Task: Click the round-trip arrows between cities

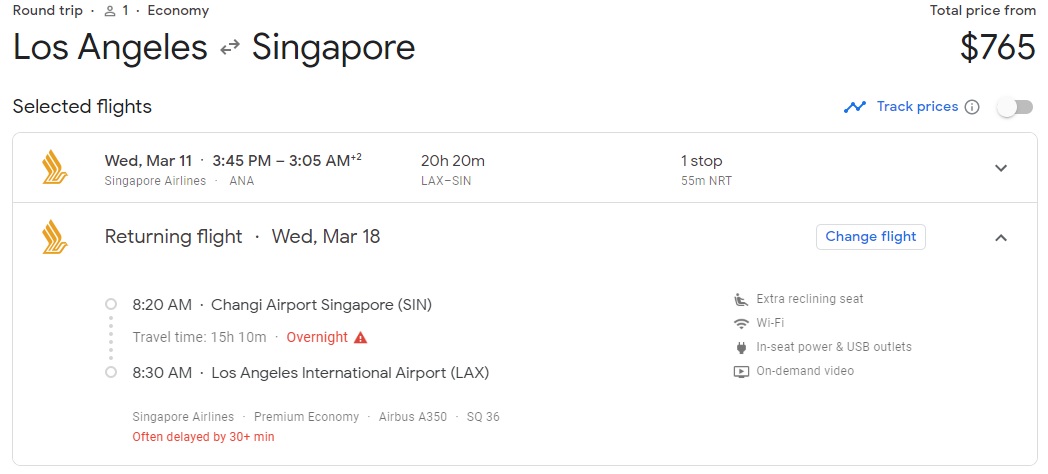Action: [230, 48]
